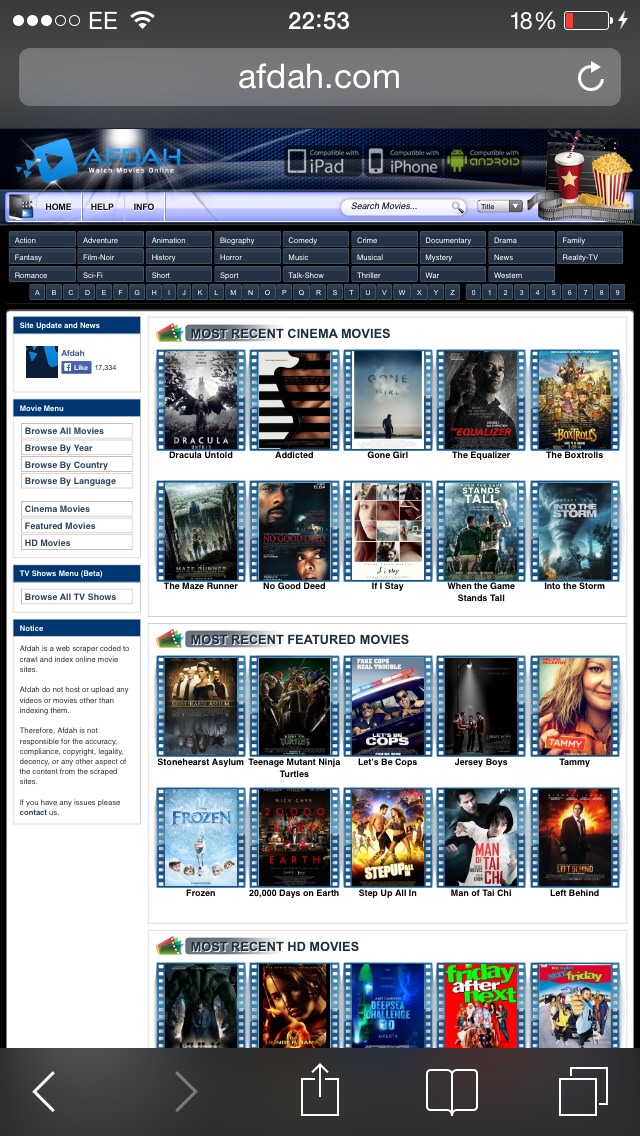Open Addicted movie poster
This screenshot has height=1136, width=640.
294,400
